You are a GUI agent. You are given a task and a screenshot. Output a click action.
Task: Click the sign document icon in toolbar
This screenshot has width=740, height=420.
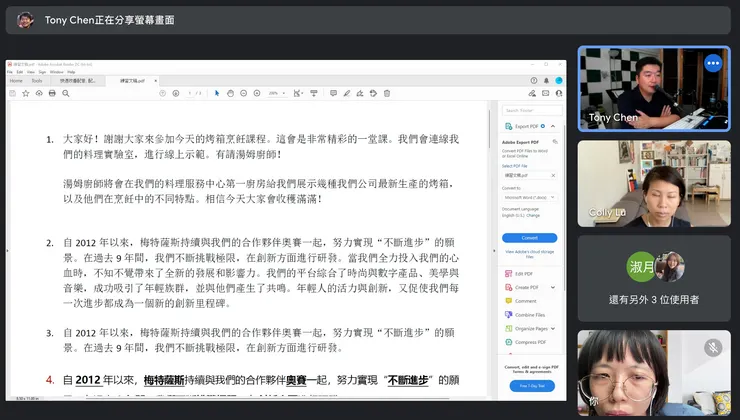click(x=360, y=93)
